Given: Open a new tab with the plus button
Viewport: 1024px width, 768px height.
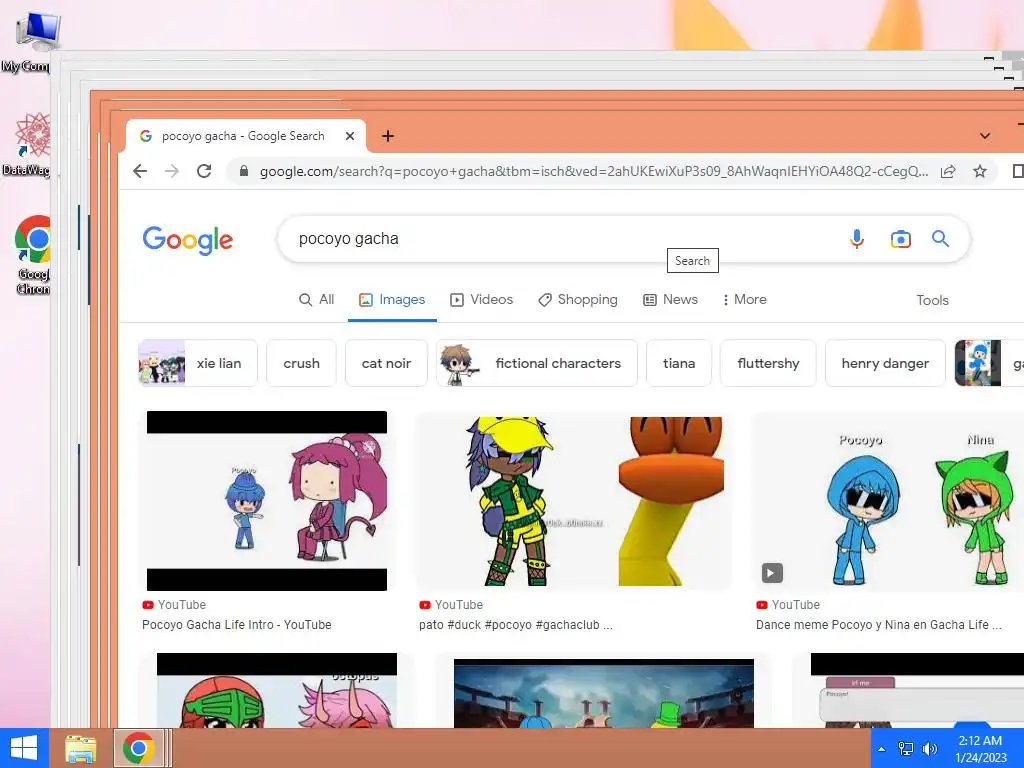Looking at the screenshot, I should [388, 136].
